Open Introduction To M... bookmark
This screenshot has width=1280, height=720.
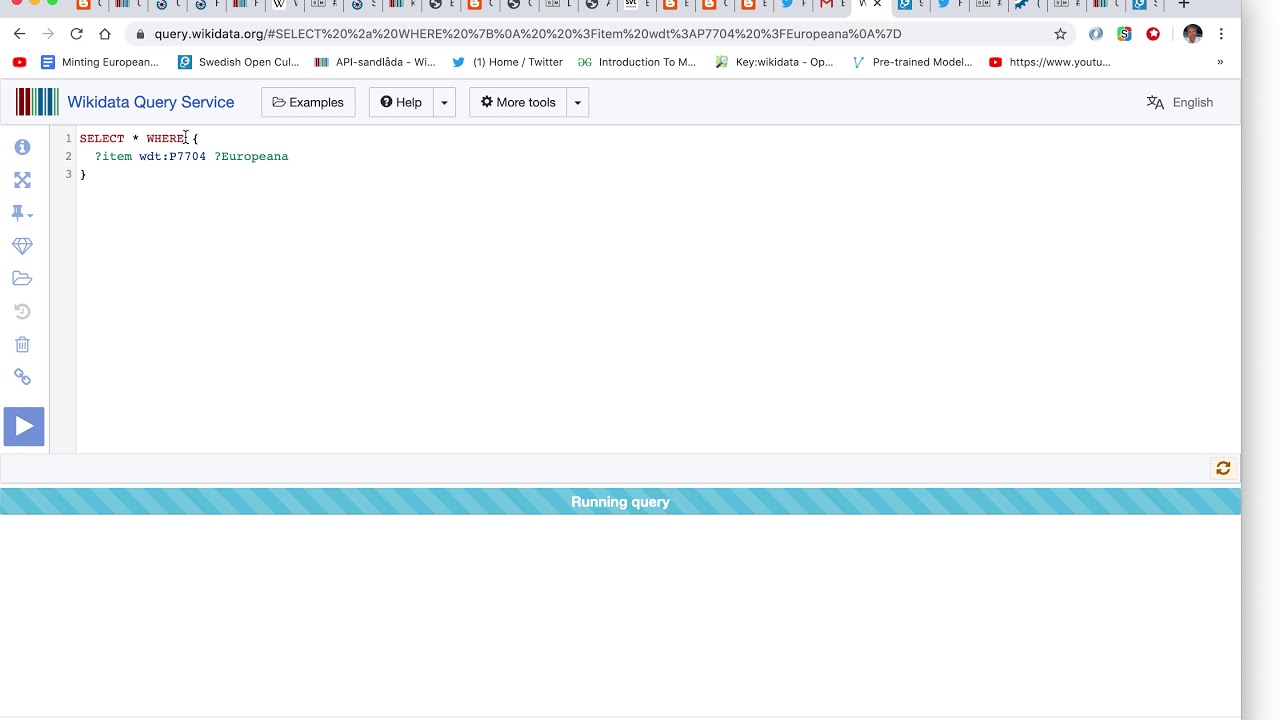[637, 62]
